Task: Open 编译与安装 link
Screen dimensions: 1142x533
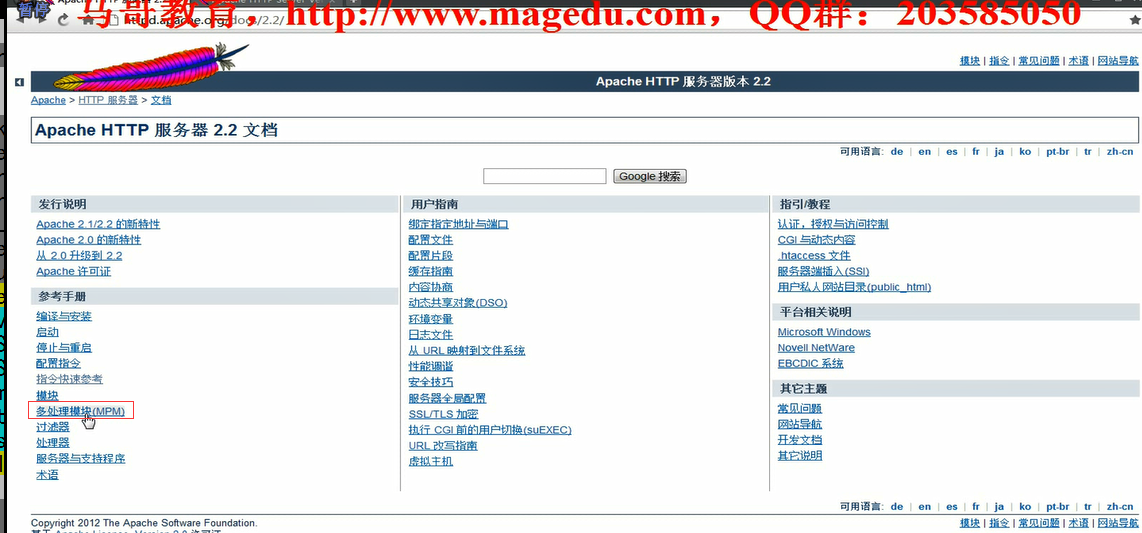Action: 64,316
